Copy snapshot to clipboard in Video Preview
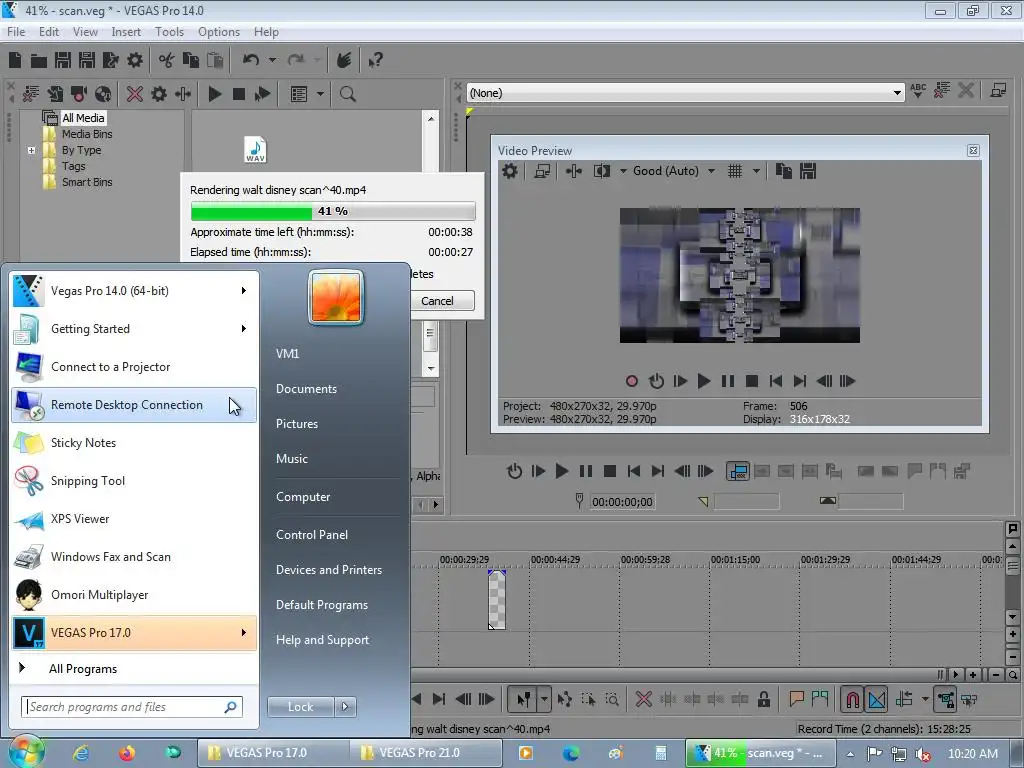Image resolution: width=1024 pixels, height=768 pixels. (x=784, y=171)
